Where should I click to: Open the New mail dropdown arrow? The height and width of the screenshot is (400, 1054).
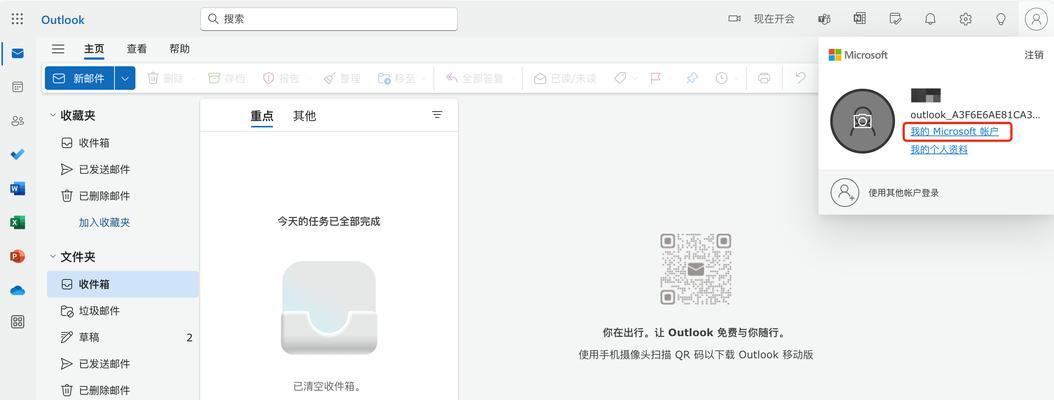click(x=125, y=79)
